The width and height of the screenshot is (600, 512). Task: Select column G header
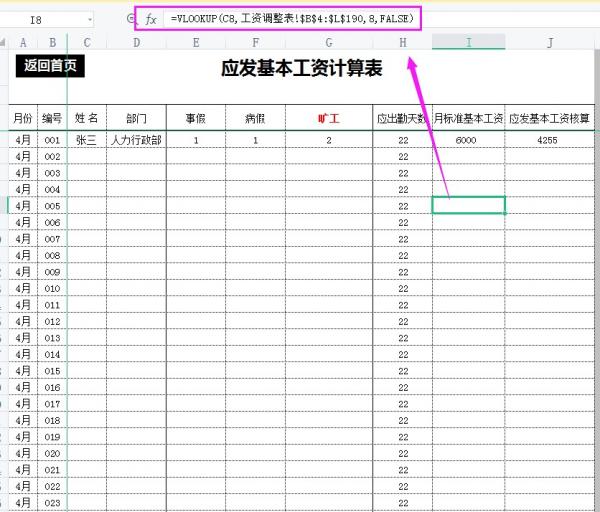[329, 42]
